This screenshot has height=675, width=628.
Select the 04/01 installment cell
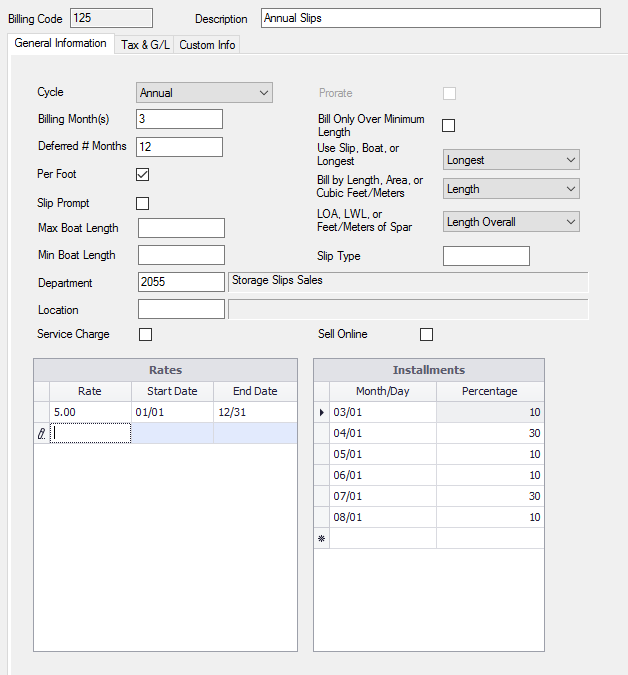pyautogui.click(x=383, y=433)
